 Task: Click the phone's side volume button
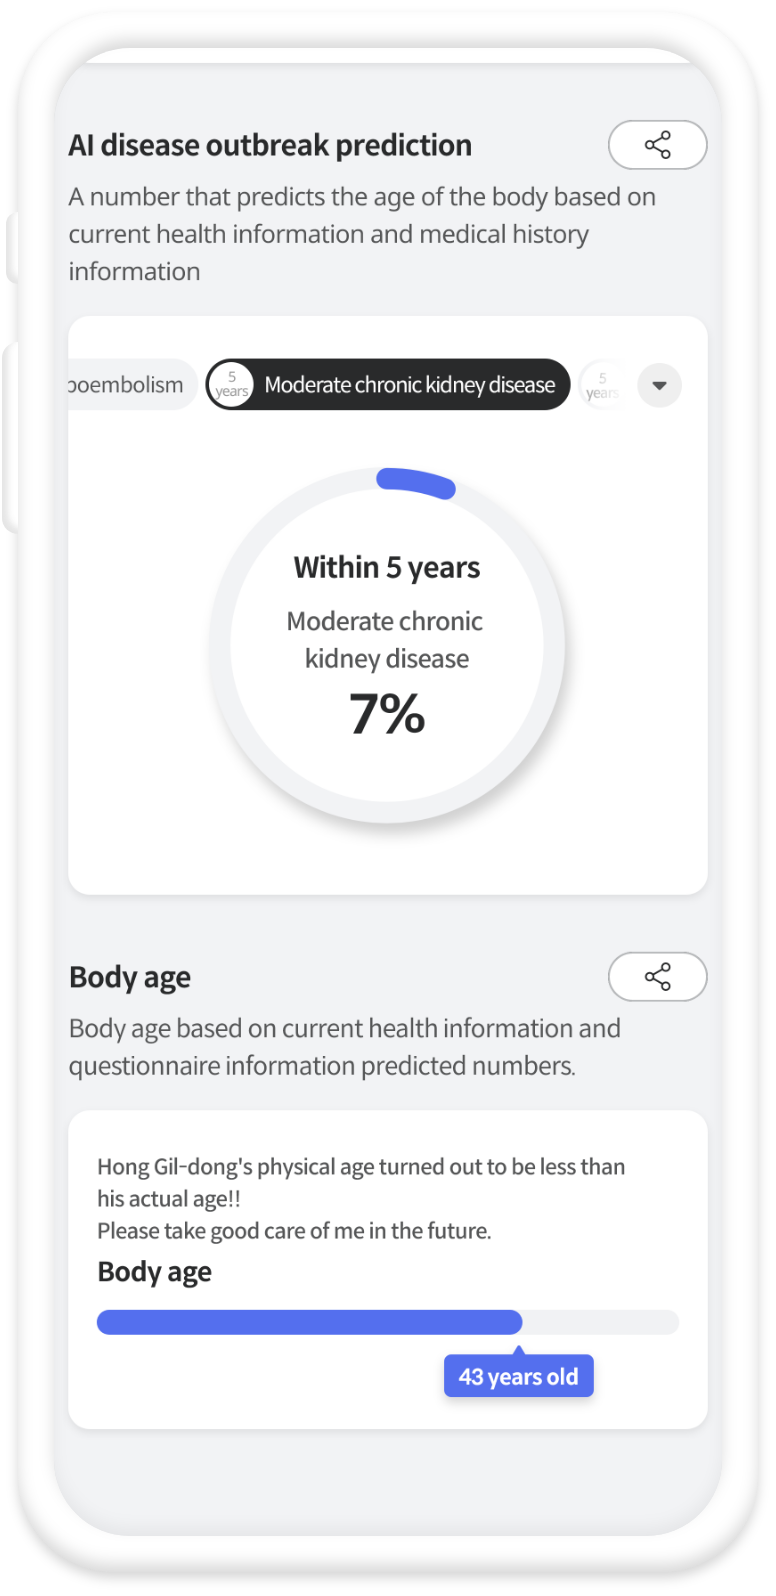[x=10, y=436]
